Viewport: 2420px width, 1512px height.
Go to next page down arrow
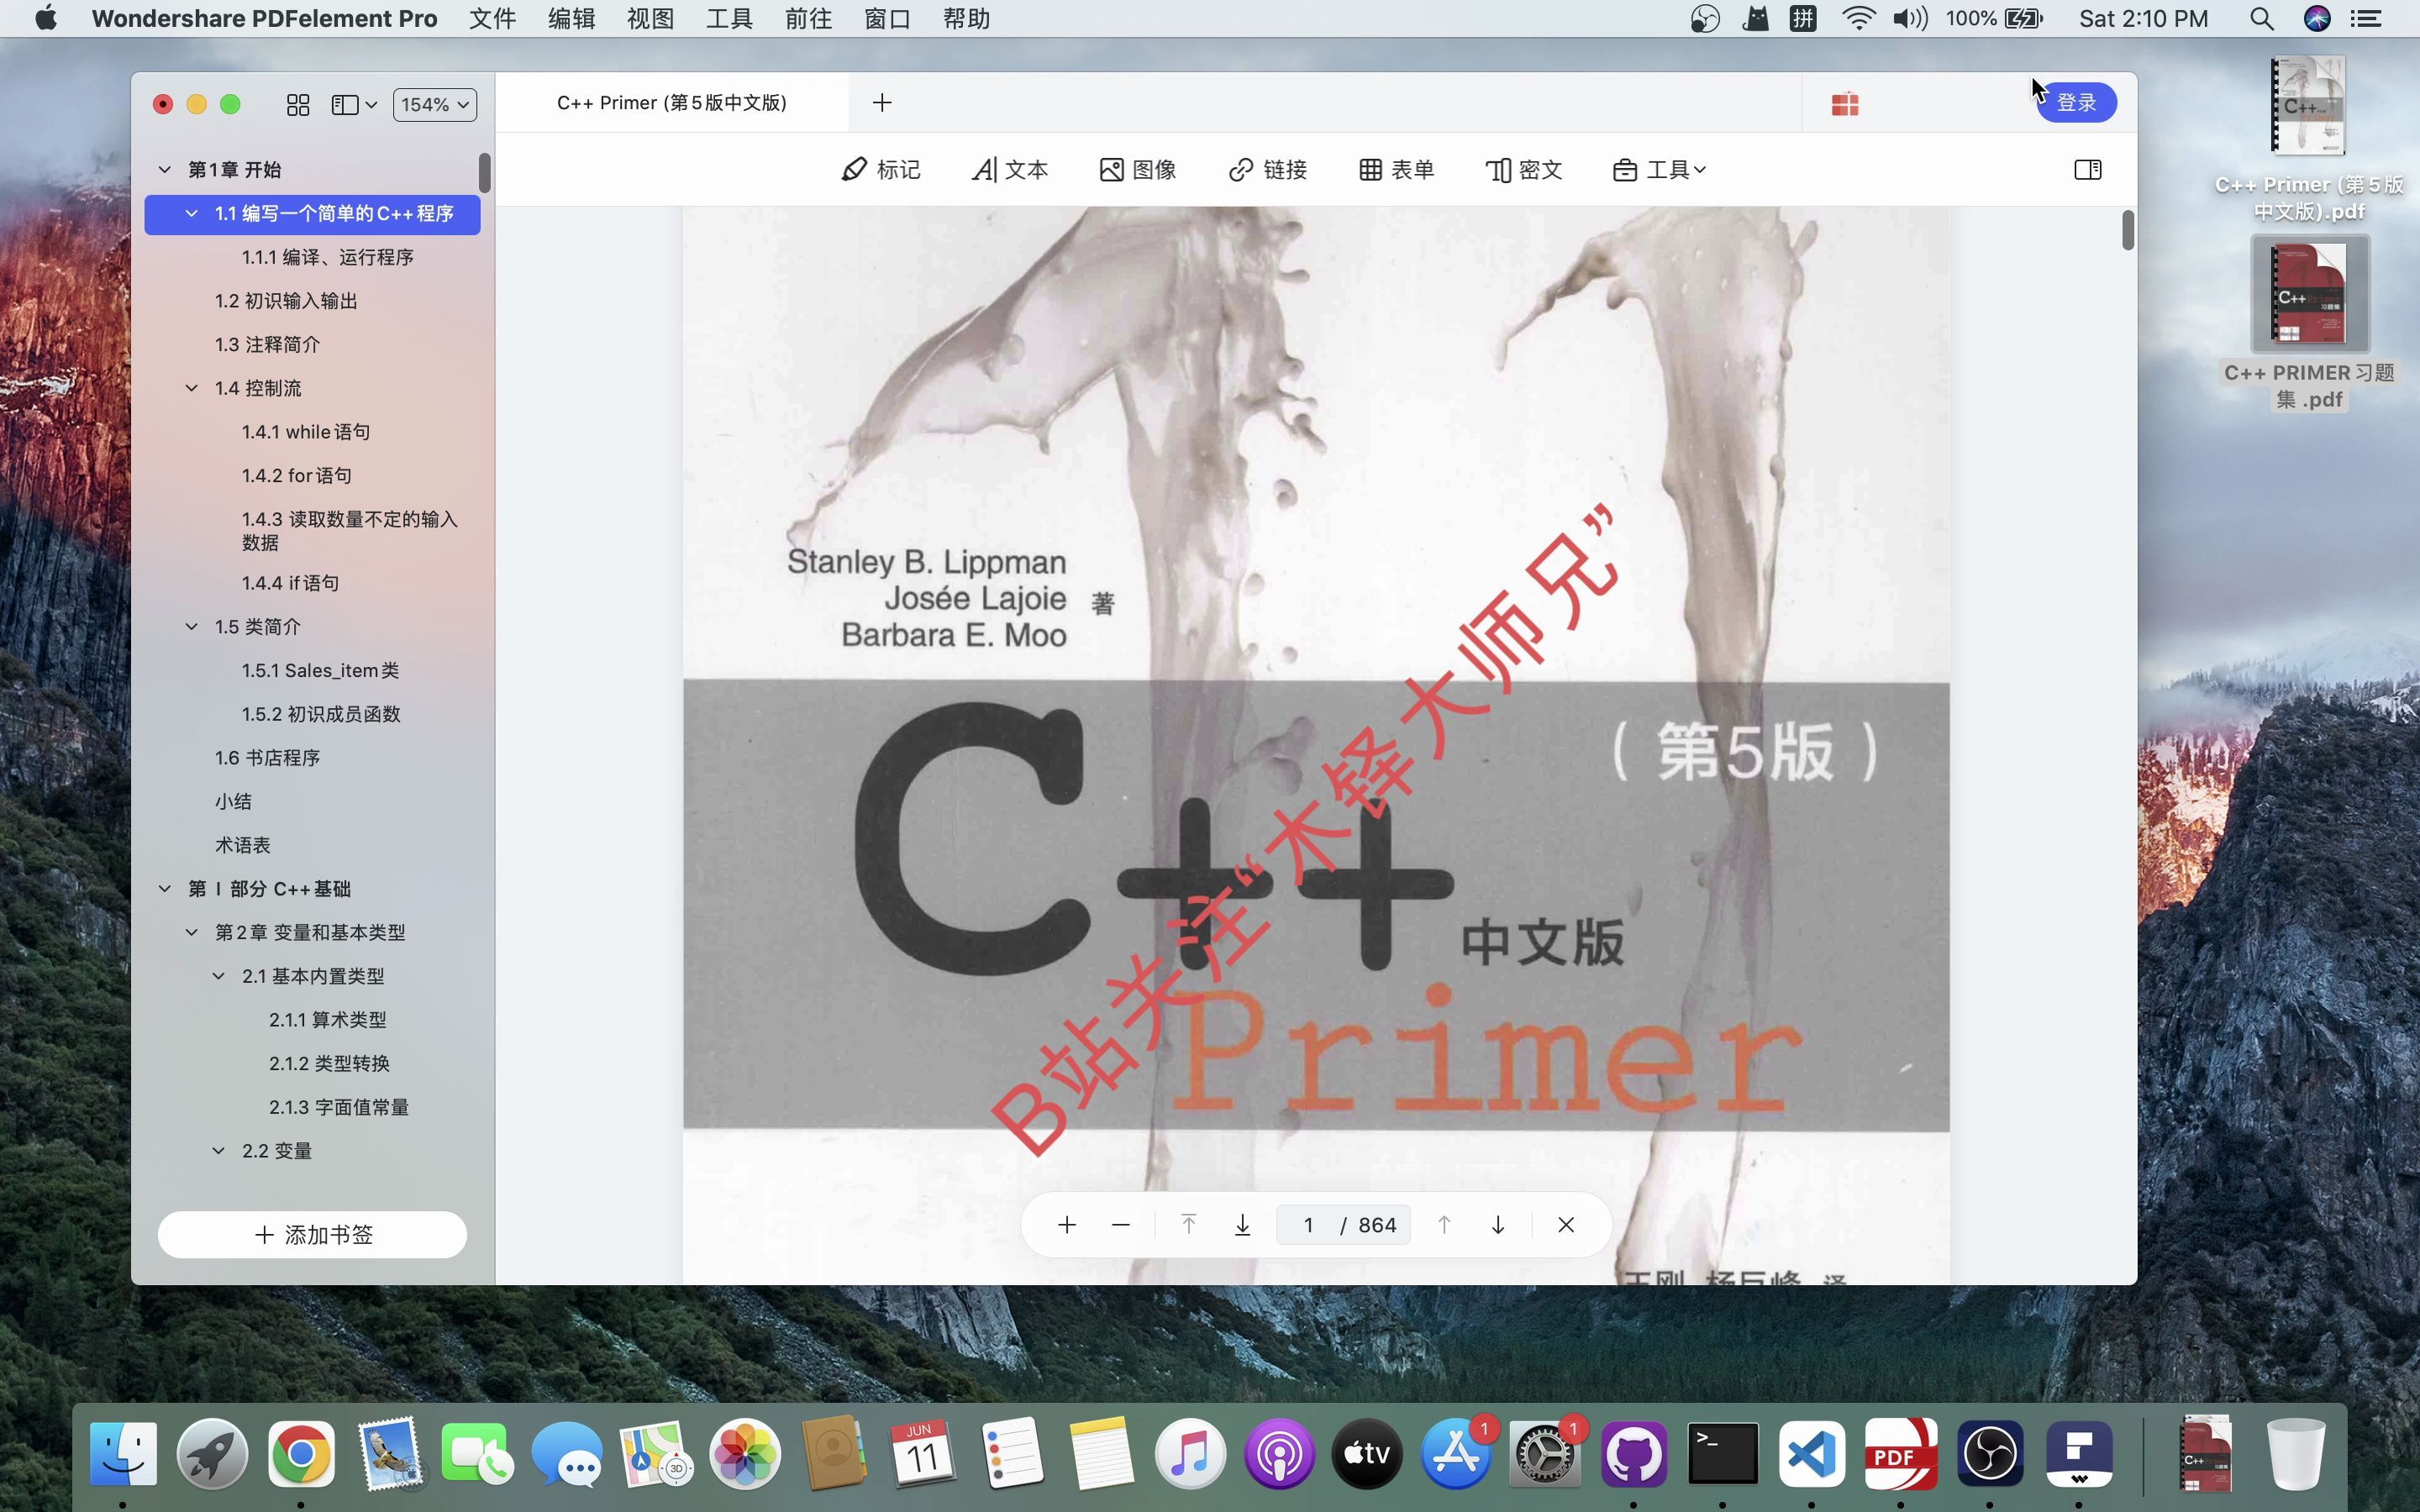1498,1225
